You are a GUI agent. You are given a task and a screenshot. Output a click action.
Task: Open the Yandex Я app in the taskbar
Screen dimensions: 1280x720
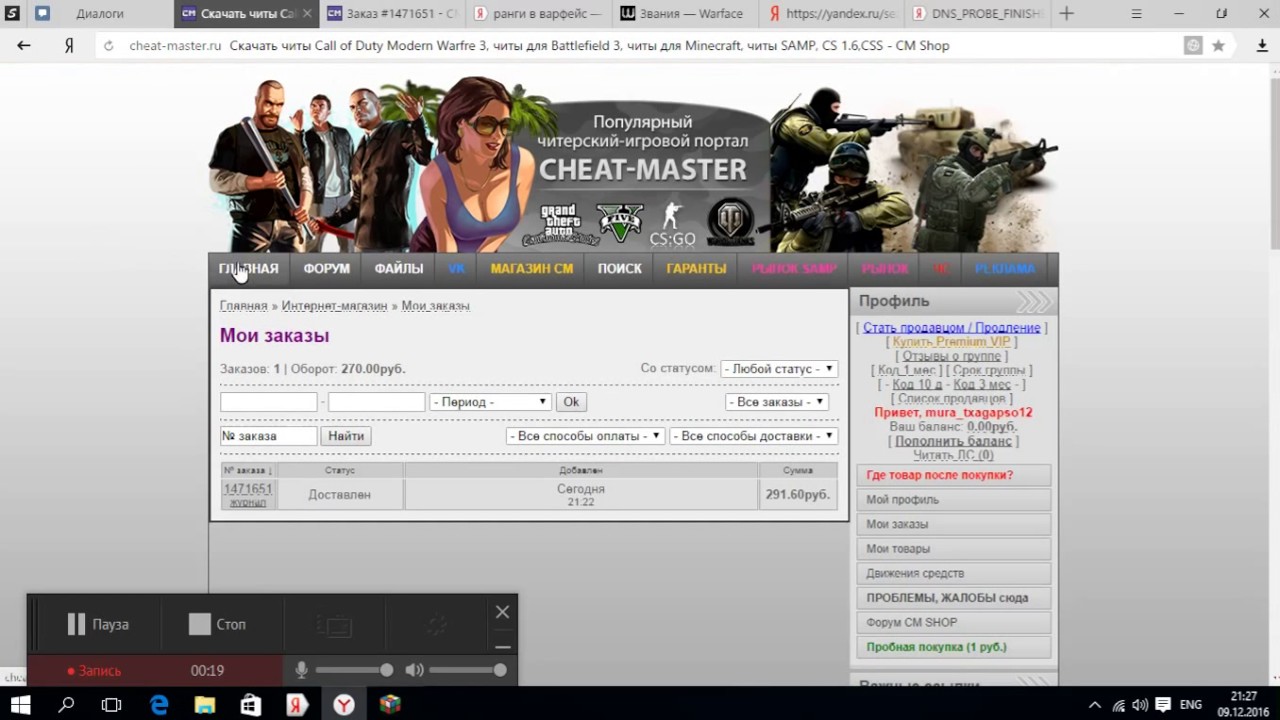point(297,704)
